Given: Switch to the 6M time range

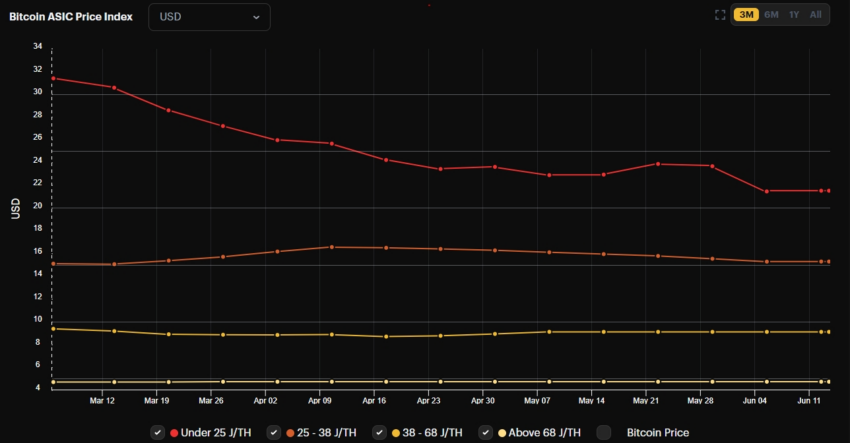Looking at the screenshot, I should pos(771,15).
